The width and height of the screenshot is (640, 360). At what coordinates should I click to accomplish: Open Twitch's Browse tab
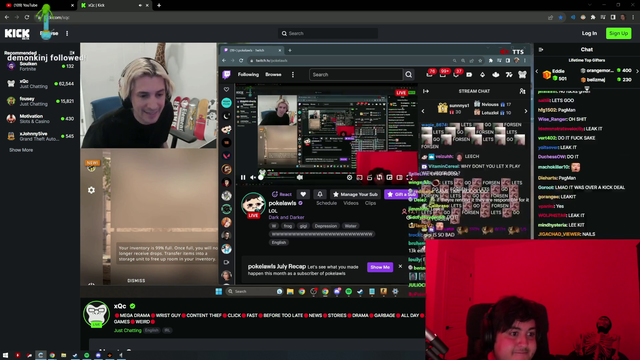273,75
